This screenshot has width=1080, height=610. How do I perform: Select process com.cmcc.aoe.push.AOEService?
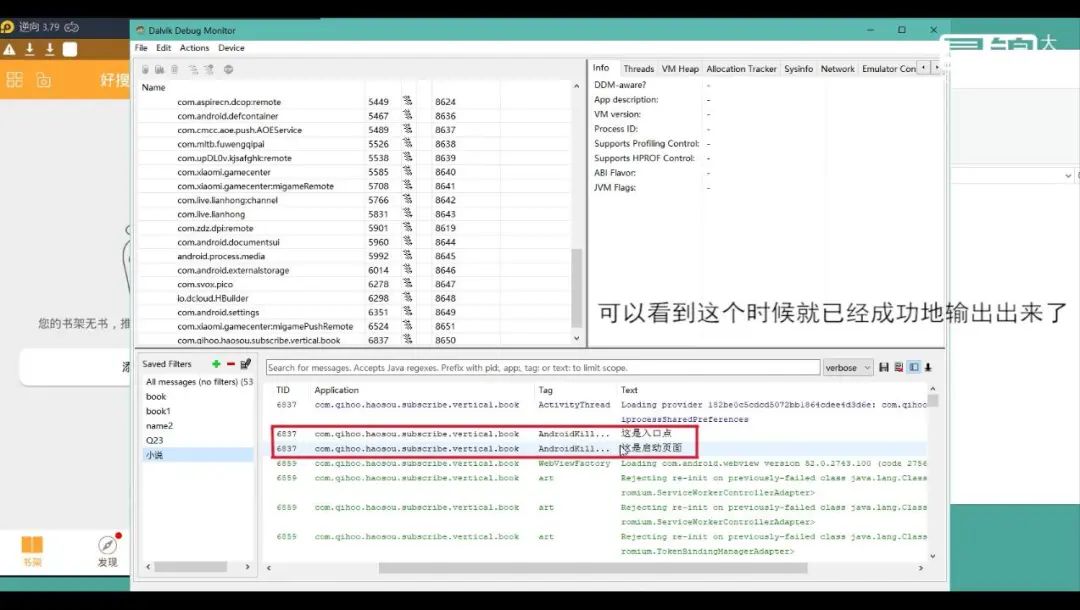click(355, 130)
